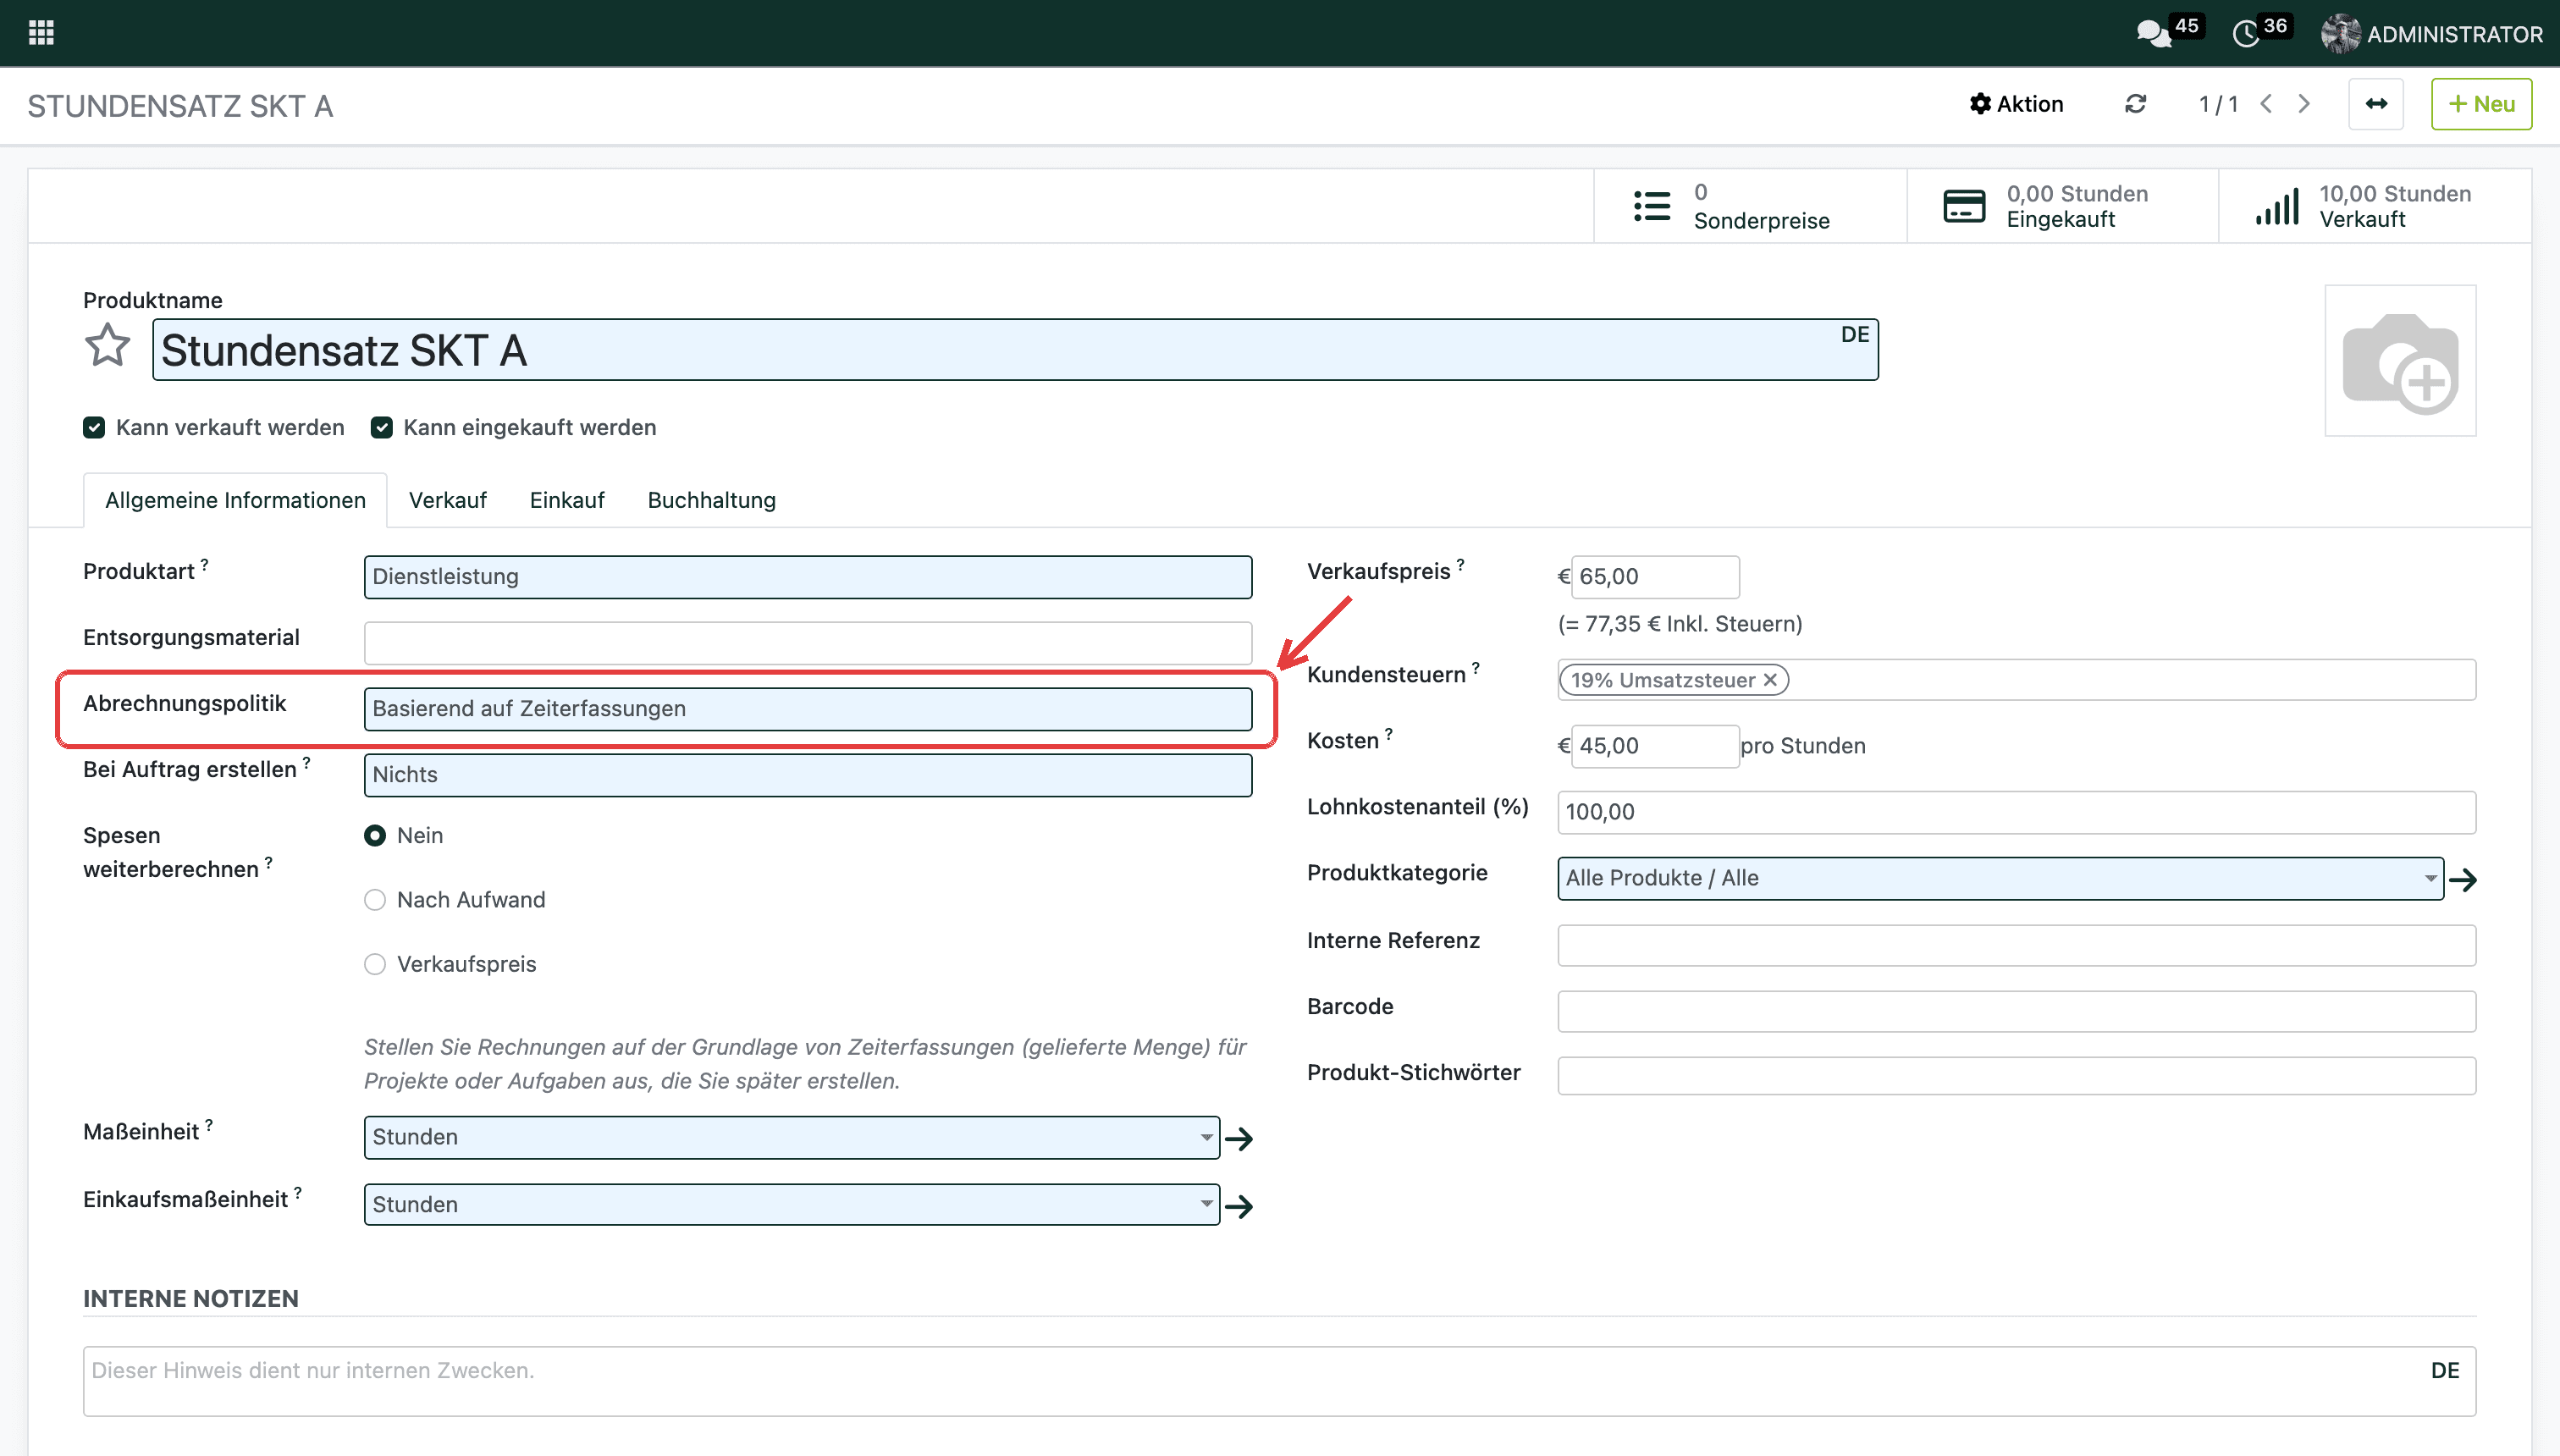Image resolution: width=2560 pixels, height=1456 pixels.
Task: Open the chat messages icon
Action: pos(2153,34)
